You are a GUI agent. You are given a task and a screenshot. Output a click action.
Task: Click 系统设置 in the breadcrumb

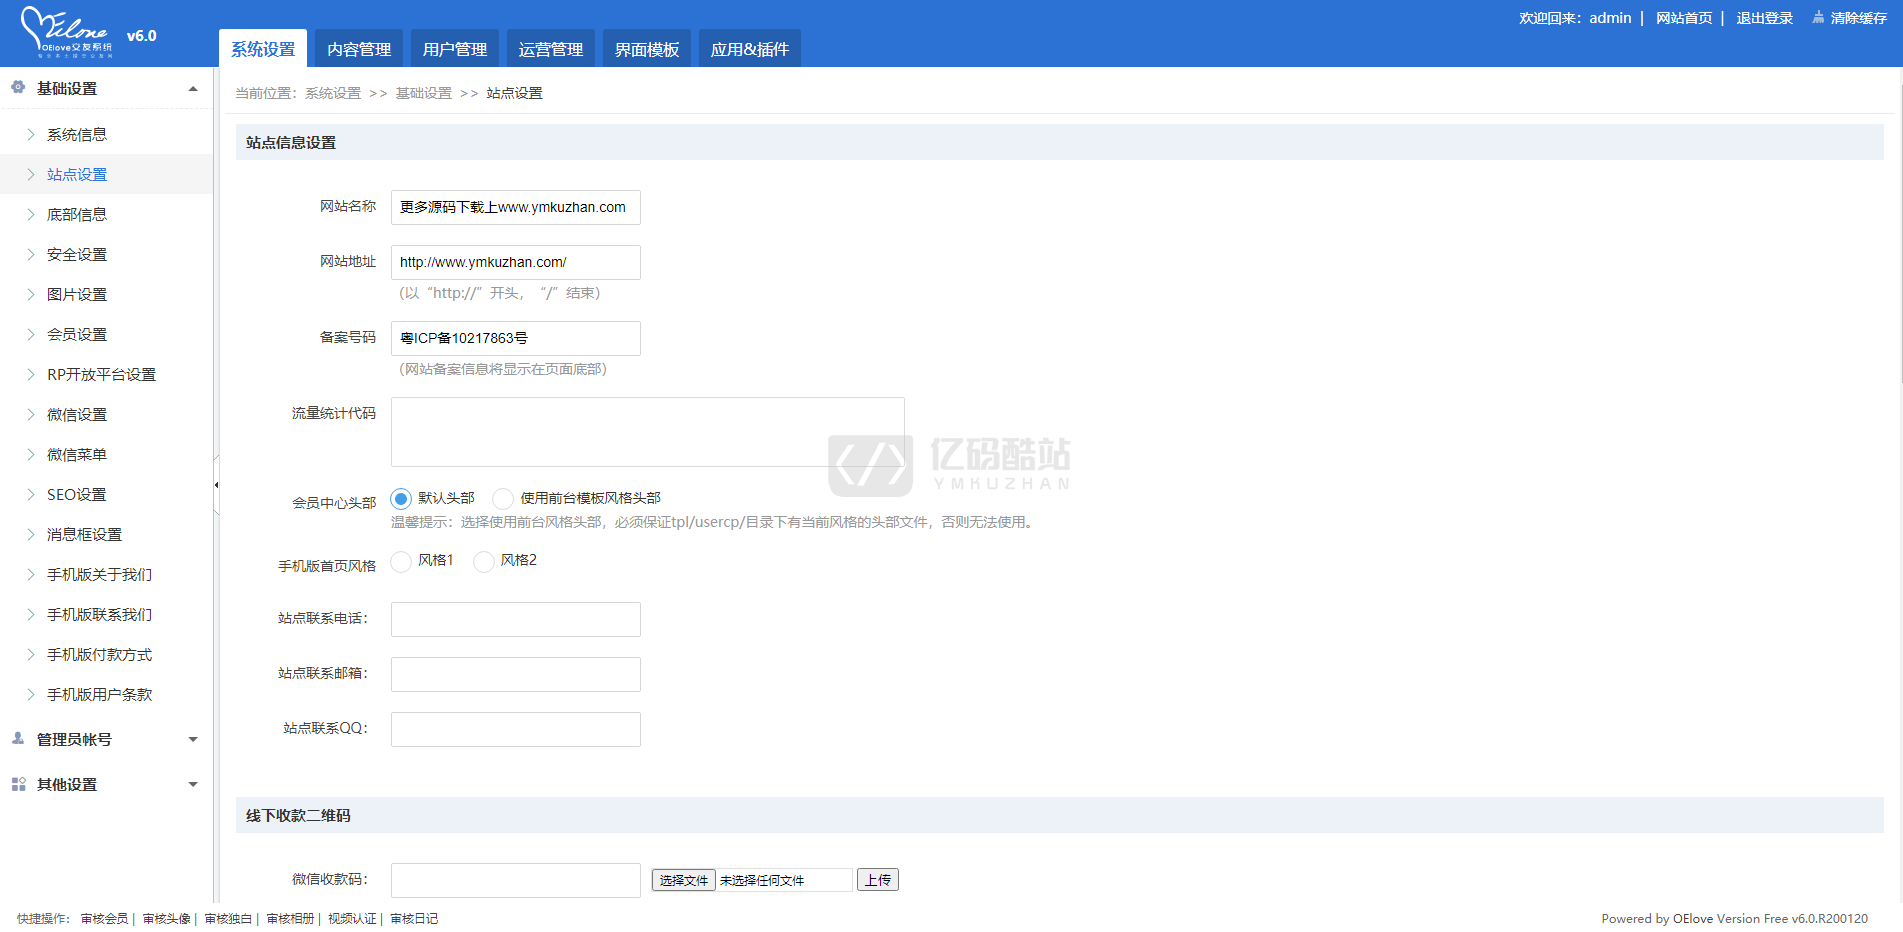(x=333, y=93)
